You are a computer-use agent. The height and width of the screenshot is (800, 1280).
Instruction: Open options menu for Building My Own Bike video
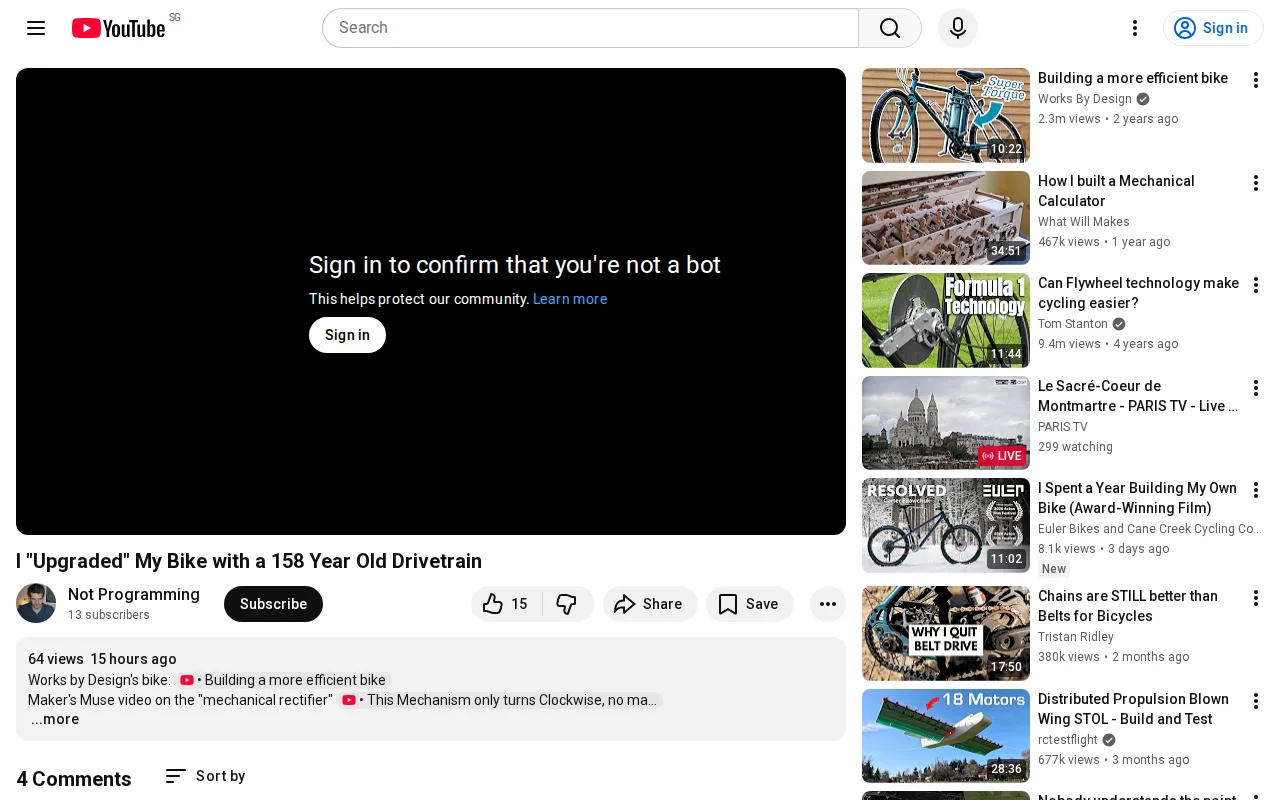click(x=1256, y=490)
